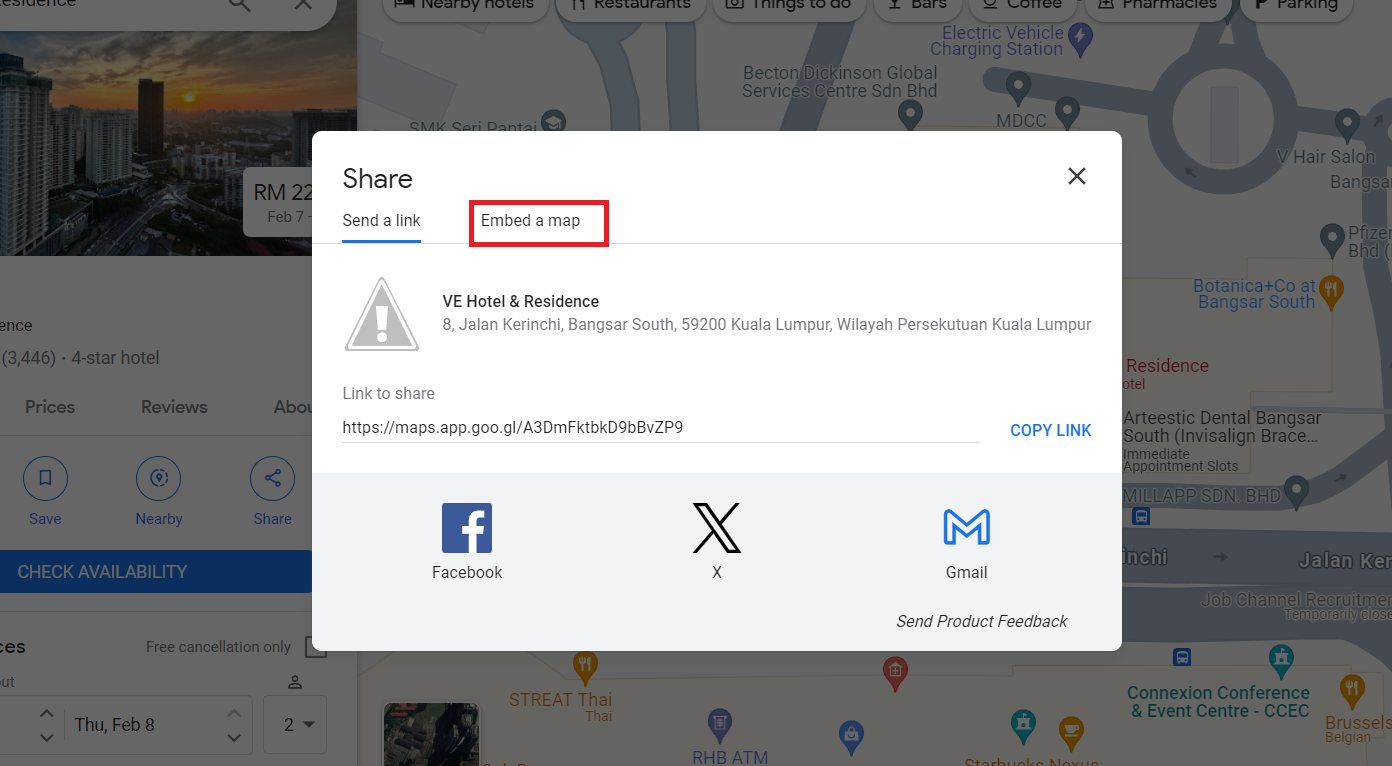
Task: Click the VE Hotel placeholder warning thumbnail
Action: (x=382, y=314)
